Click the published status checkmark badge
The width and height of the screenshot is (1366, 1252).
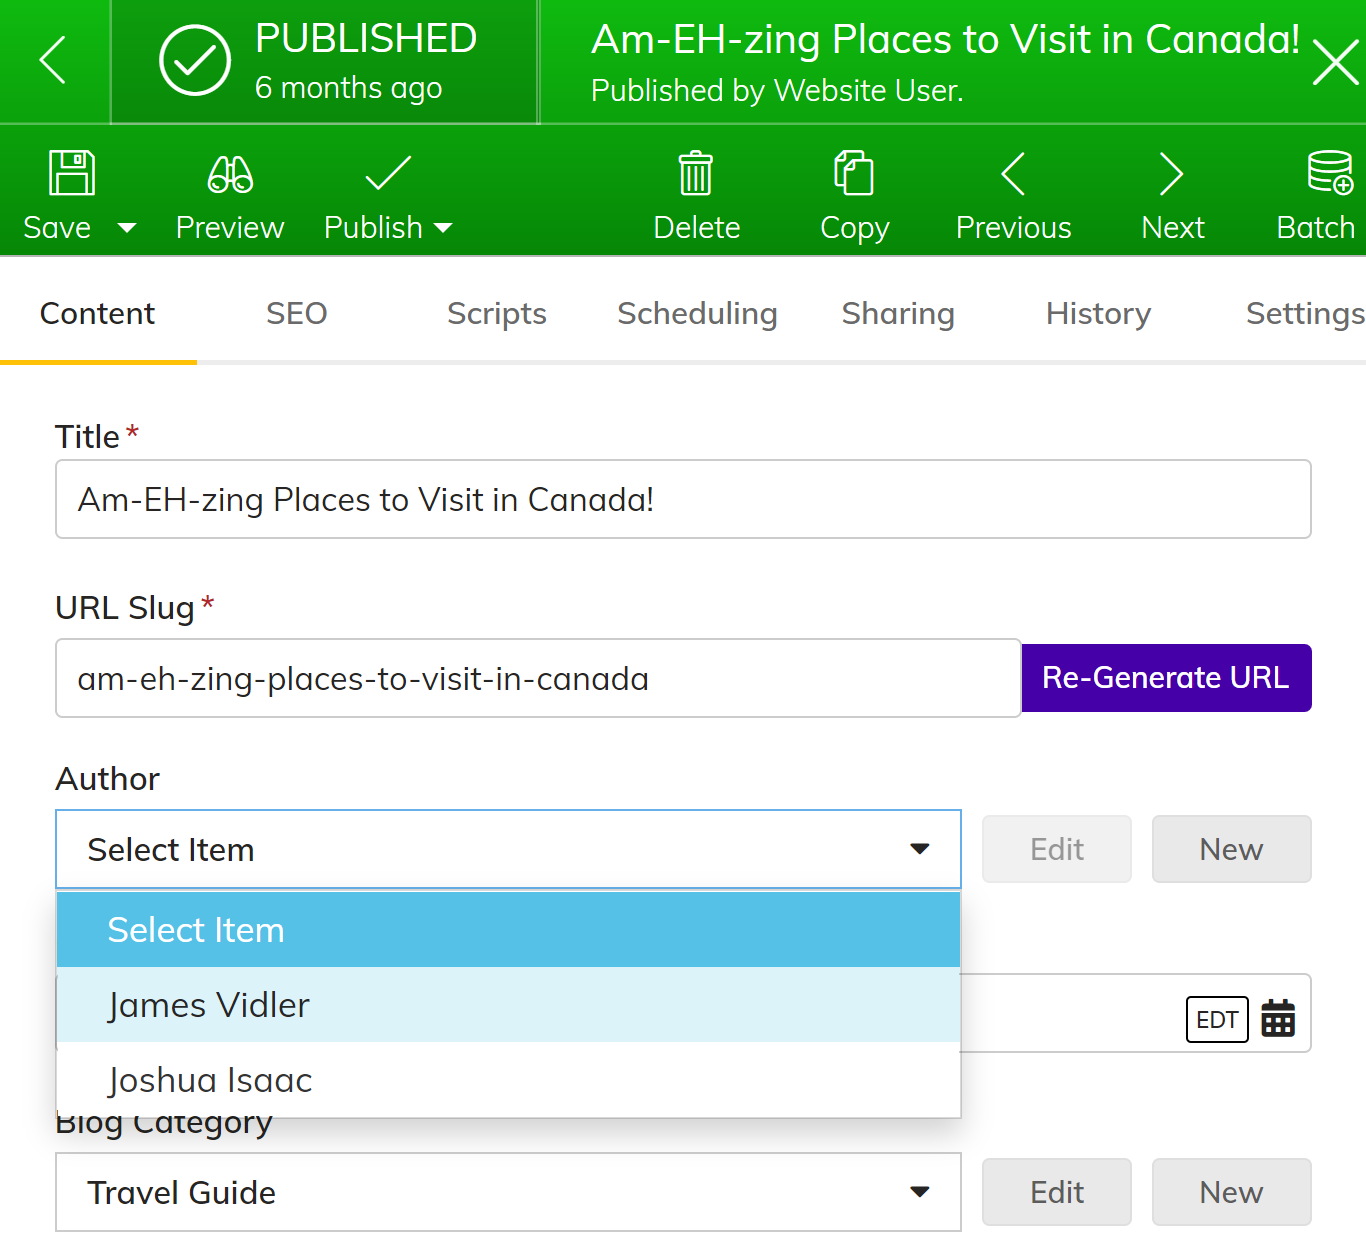pyautogui.click(x=194, y=60)
